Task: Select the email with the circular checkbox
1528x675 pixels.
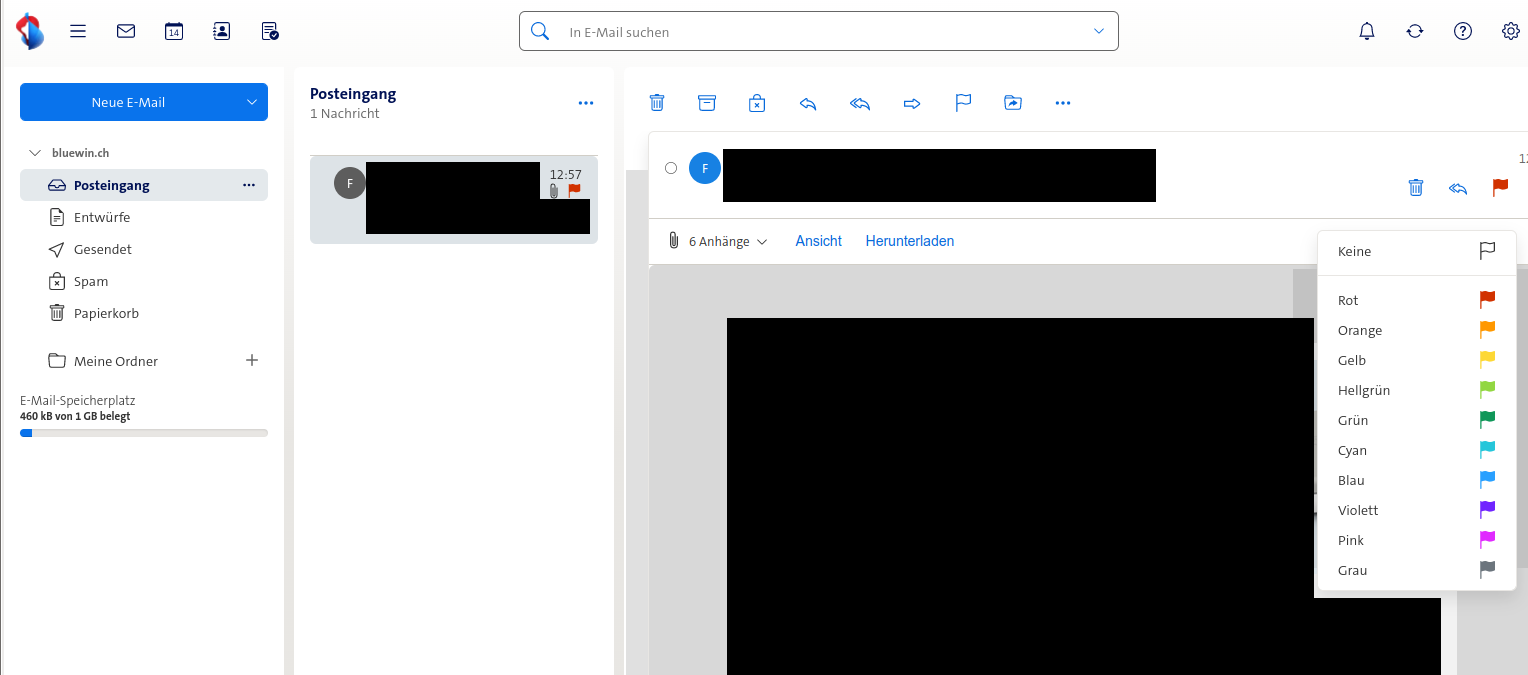Action: [x=671, y=168]
